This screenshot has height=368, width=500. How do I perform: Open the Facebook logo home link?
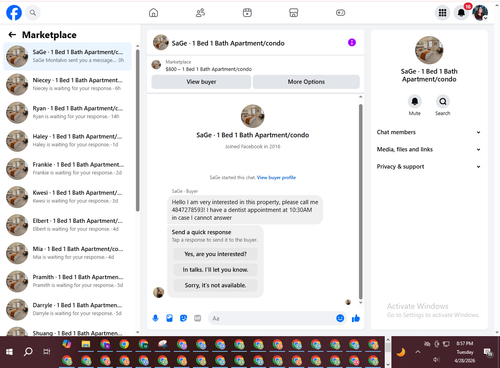click(x=14, y=13)
